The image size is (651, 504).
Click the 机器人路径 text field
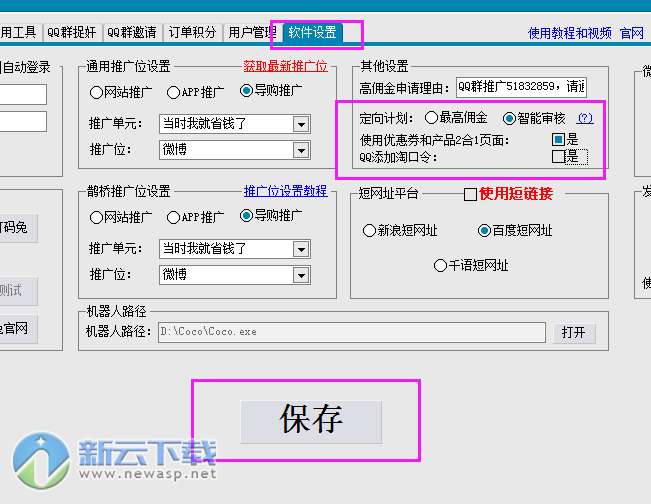point(352,332)
